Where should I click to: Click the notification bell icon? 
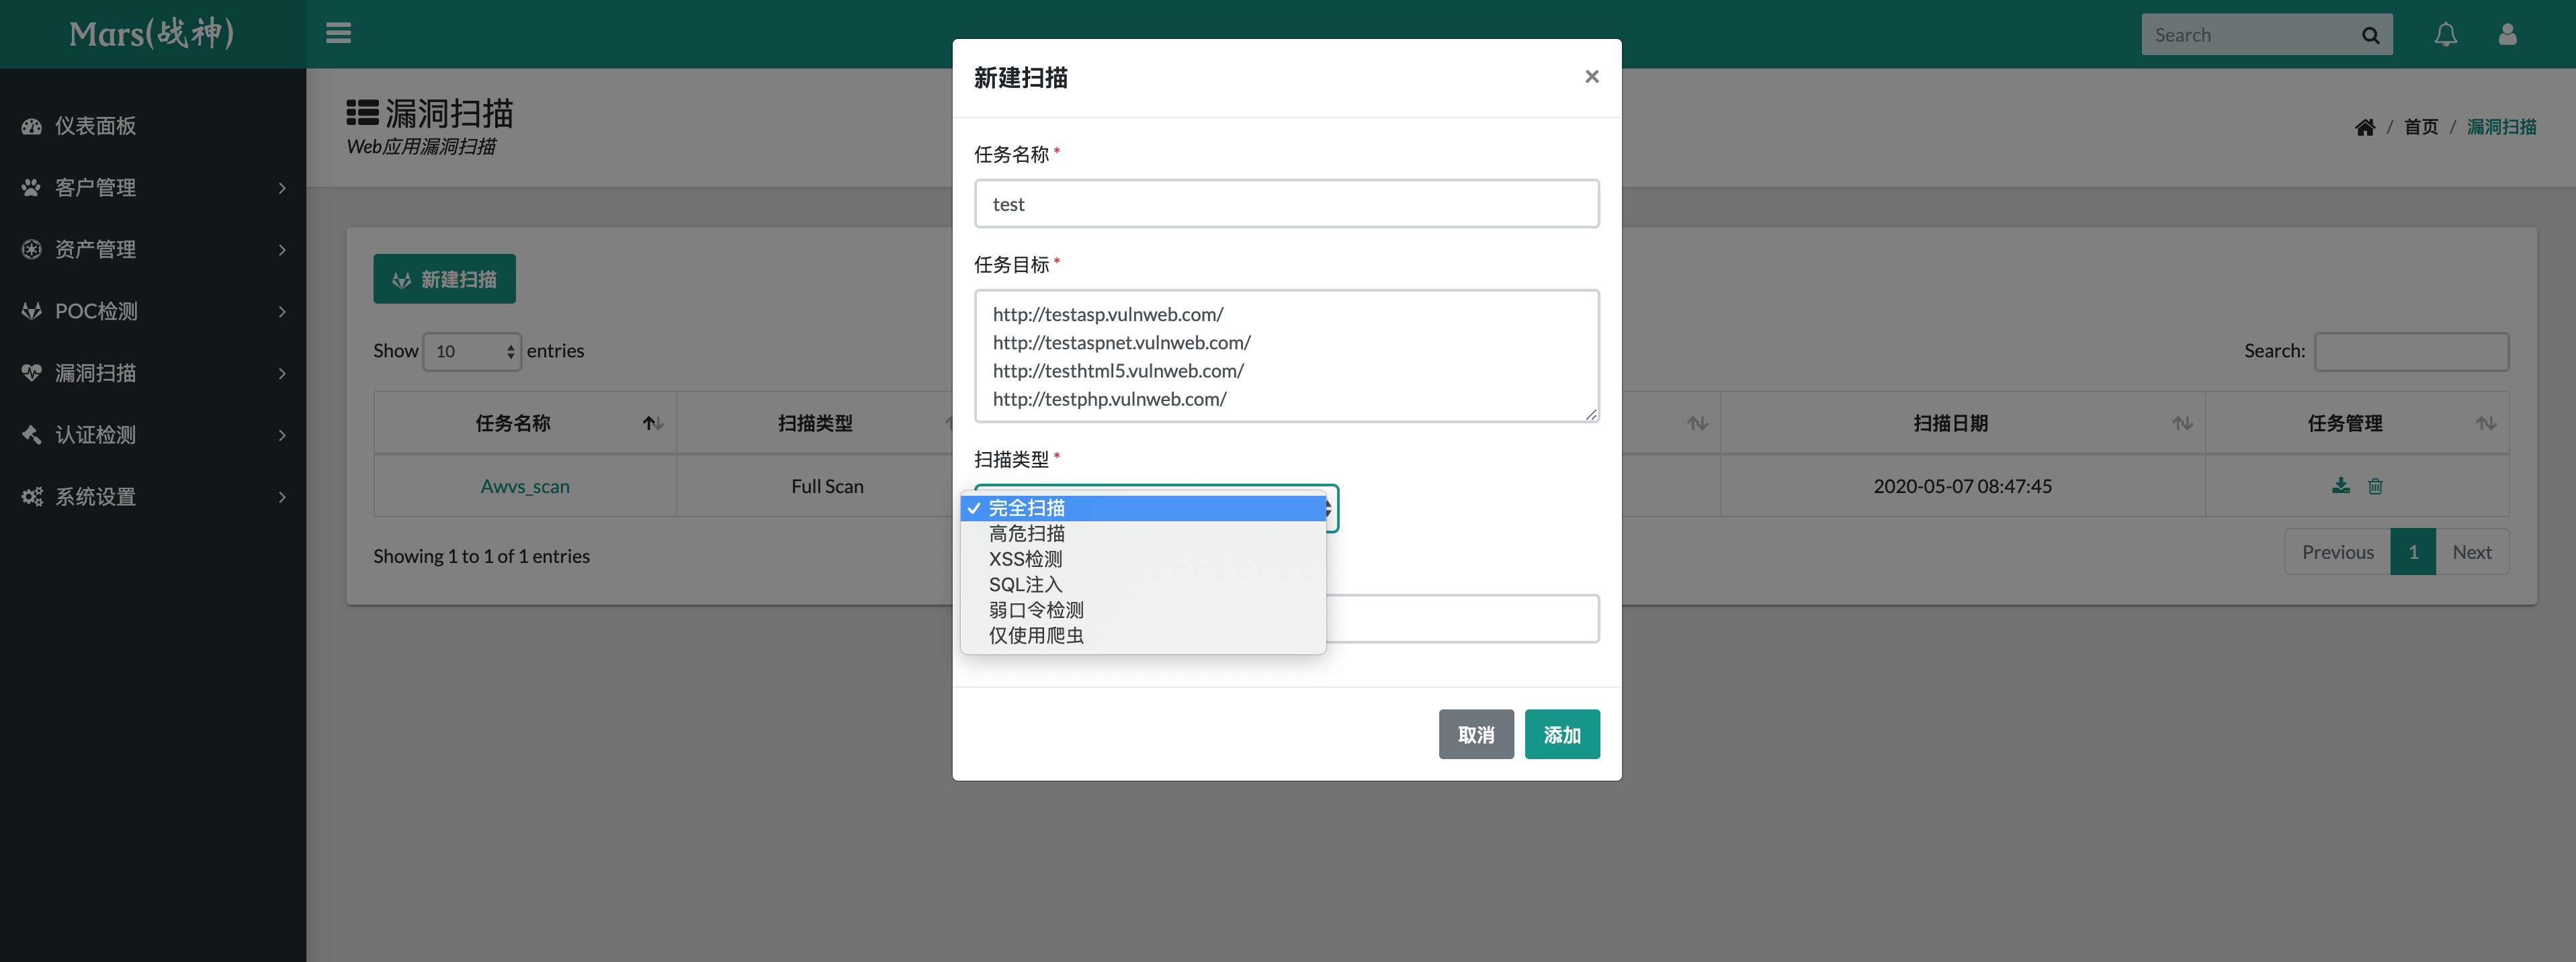[x=2446, y=33]
